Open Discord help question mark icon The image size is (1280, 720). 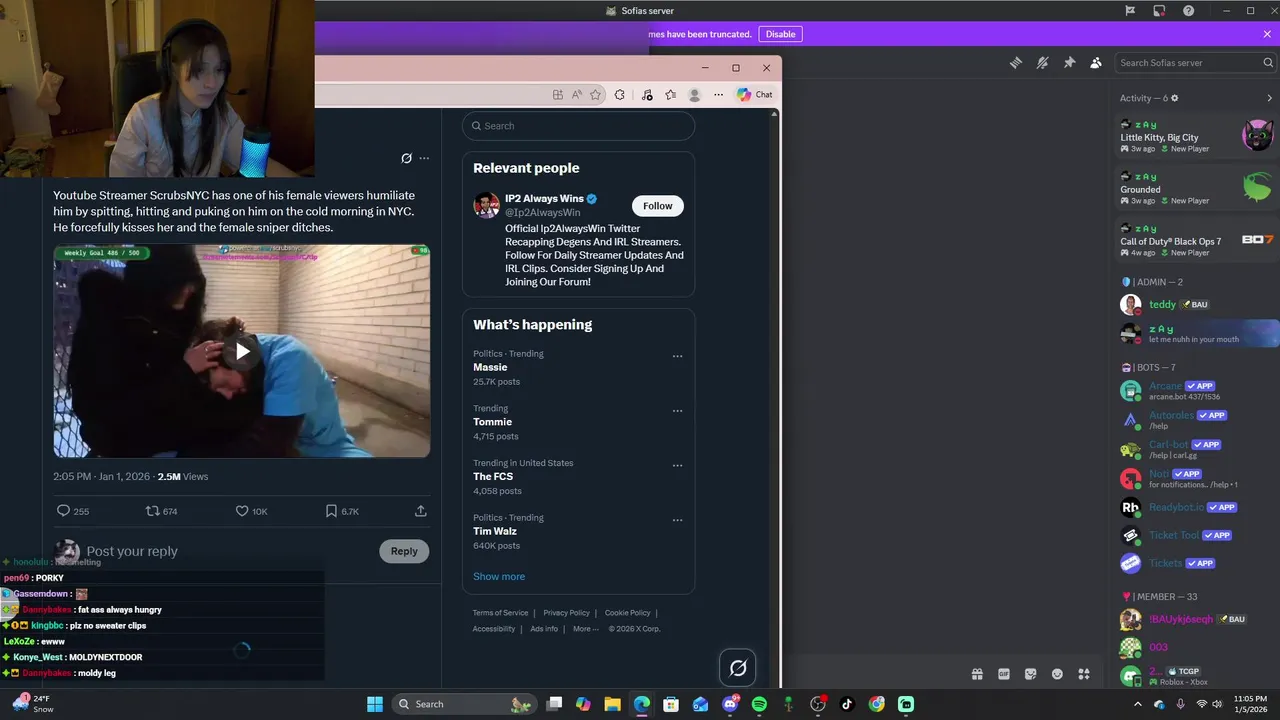(x=1188, y=11)
